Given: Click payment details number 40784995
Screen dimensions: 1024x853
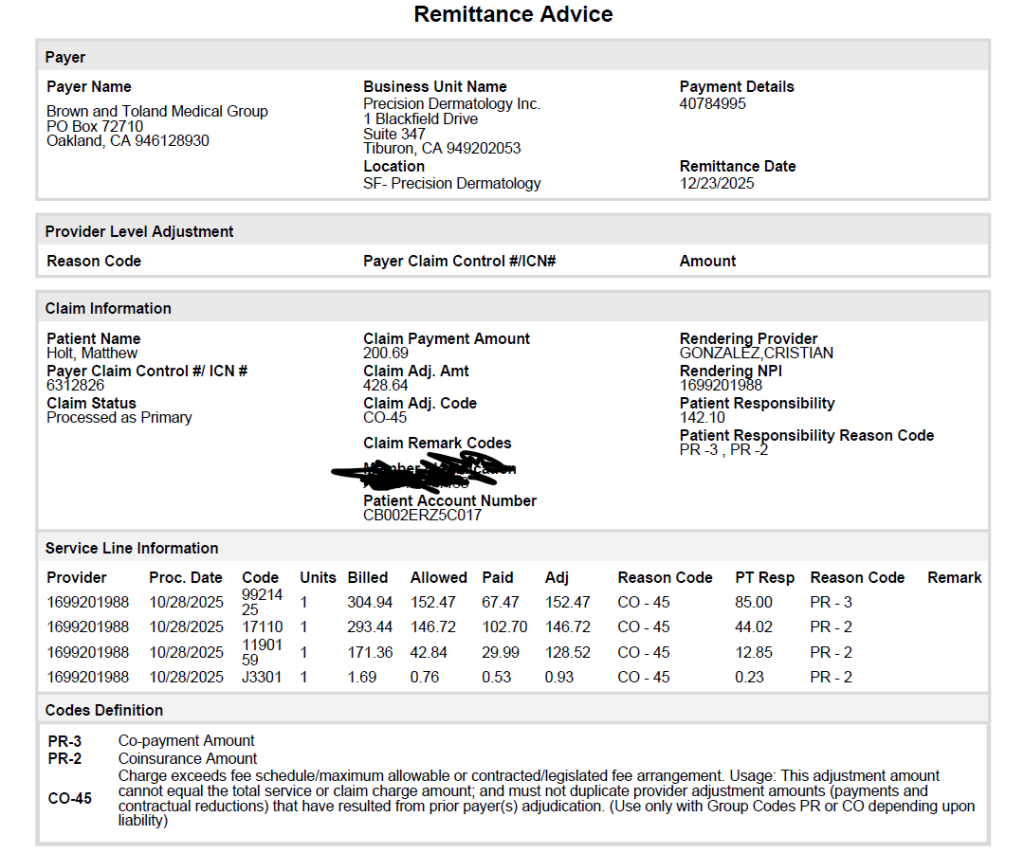Looking at the screenshot, I should click(712, 104).
